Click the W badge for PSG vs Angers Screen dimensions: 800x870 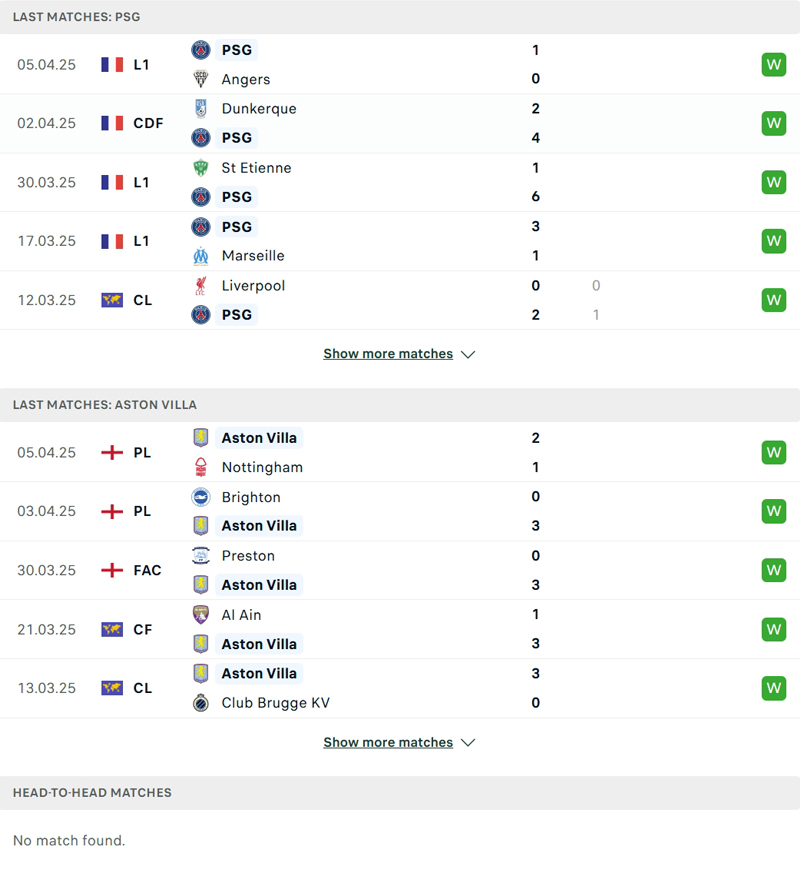click(773, 64)
